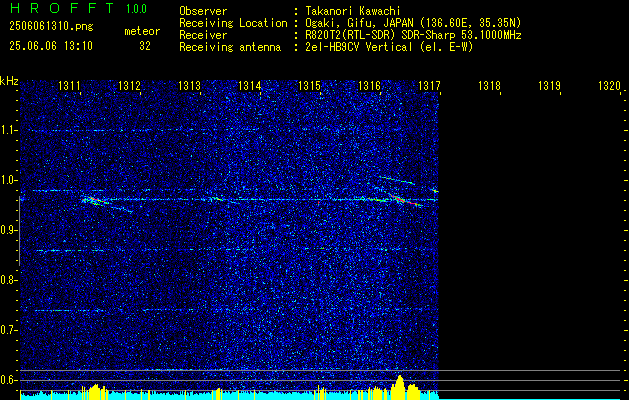Click the 1318 time axis marker
The height and width of the screenshot is (400, 629).
pos(489,85)
